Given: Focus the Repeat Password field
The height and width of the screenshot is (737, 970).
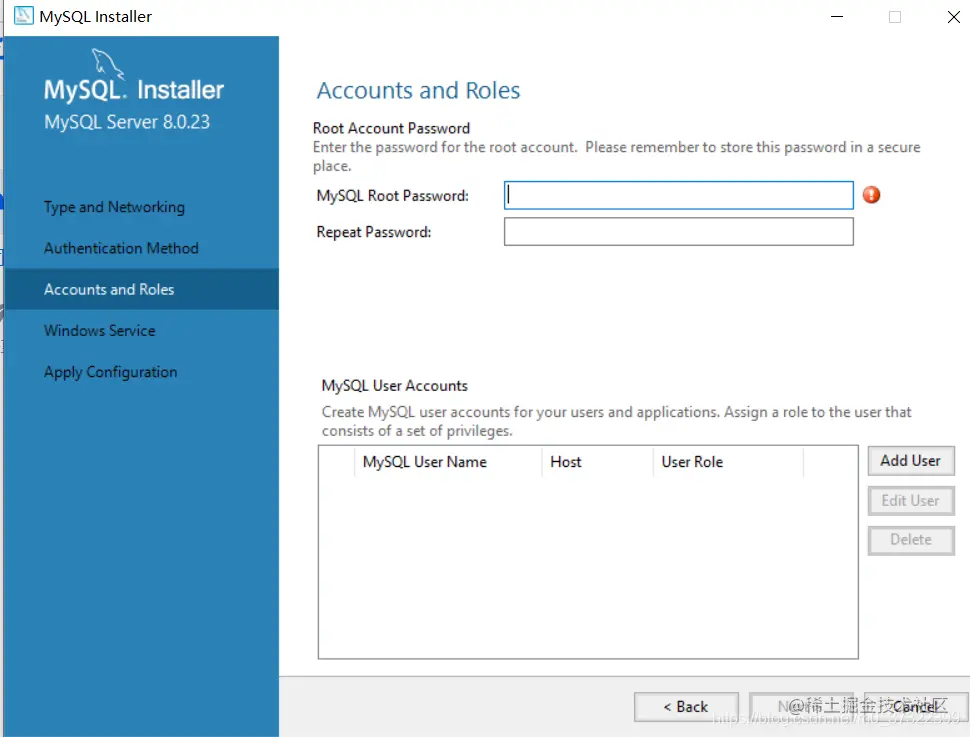Looking at the screenshot, I should click(679, 231).
